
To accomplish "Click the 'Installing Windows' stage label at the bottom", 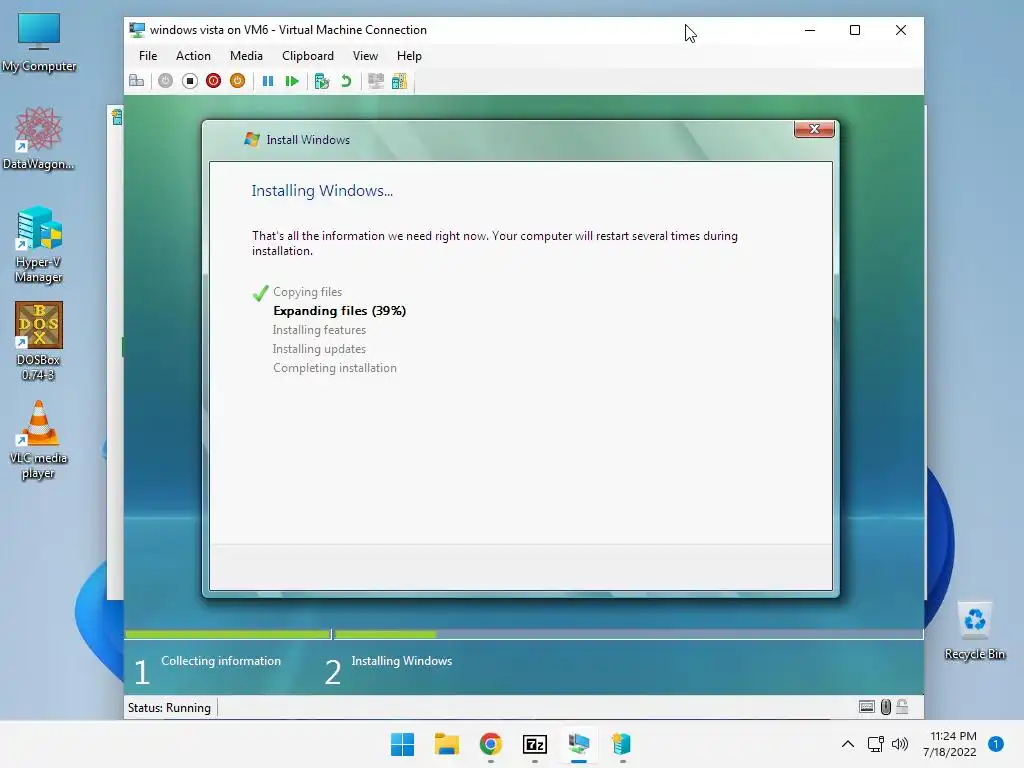I will [x=402, y=661].
